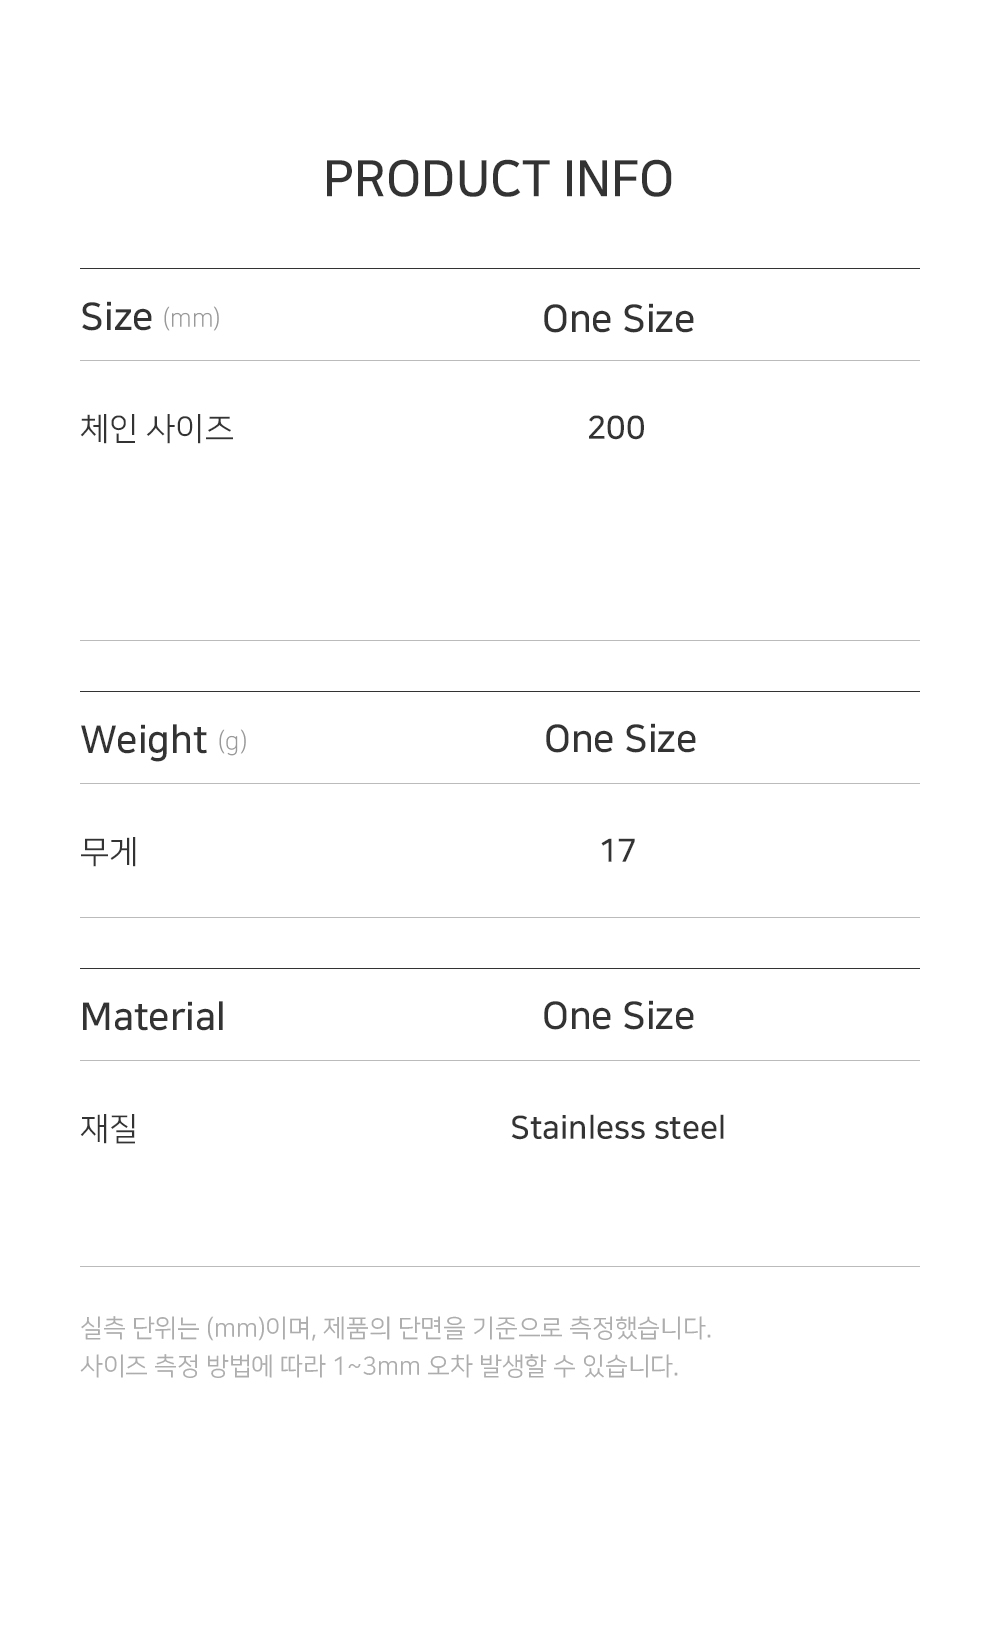Select One Size header in Weight section

(x=620, y=739)
